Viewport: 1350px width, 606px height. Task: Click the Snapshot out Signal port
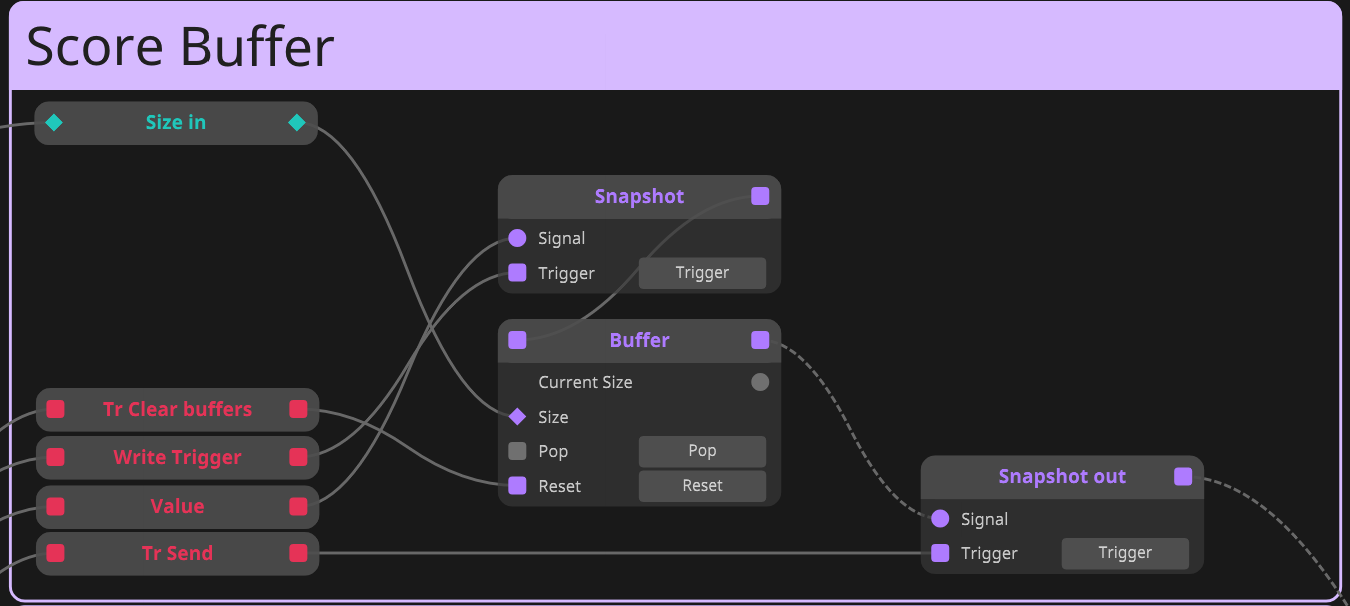pos(940,519)
